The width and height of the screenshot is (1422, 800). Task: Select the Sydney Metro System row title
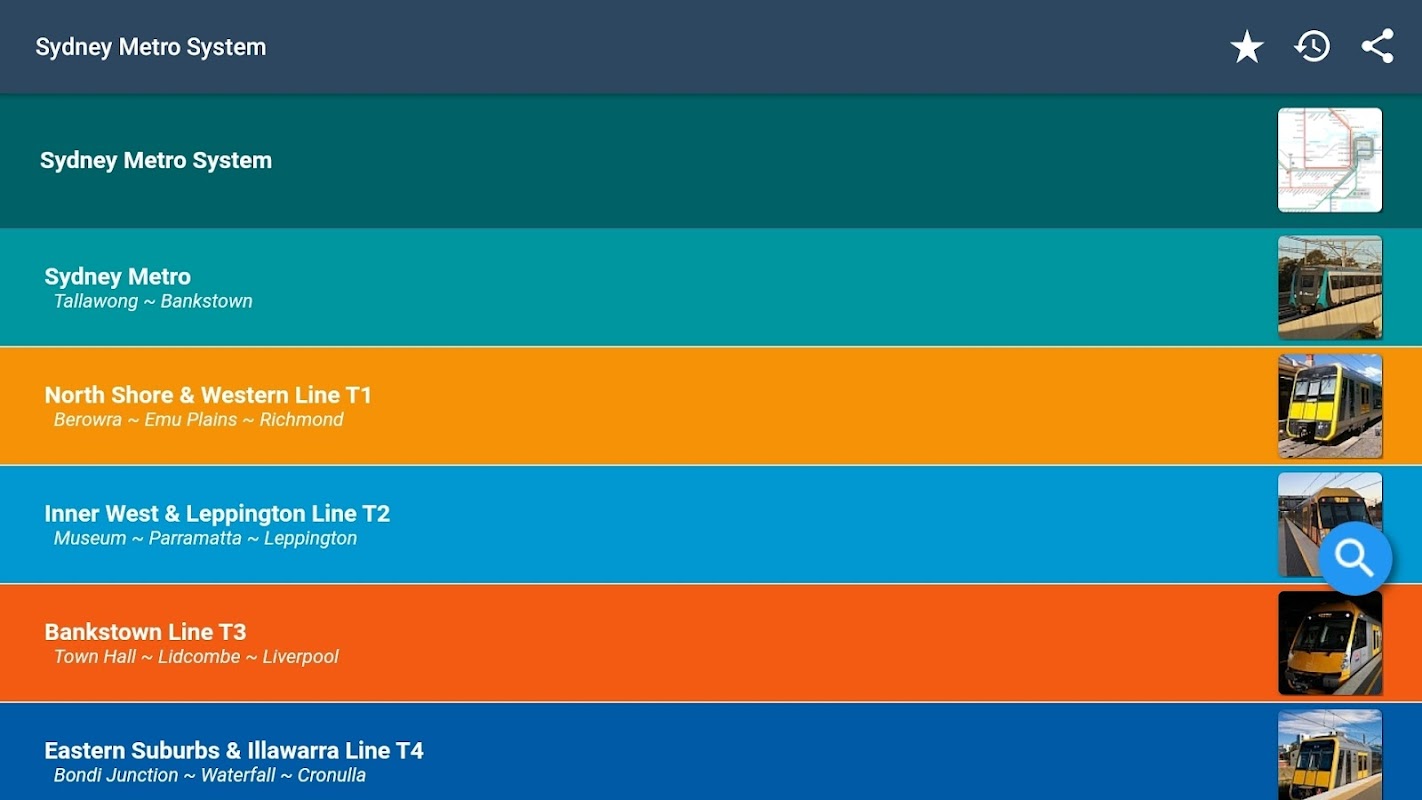pos(156,161)
